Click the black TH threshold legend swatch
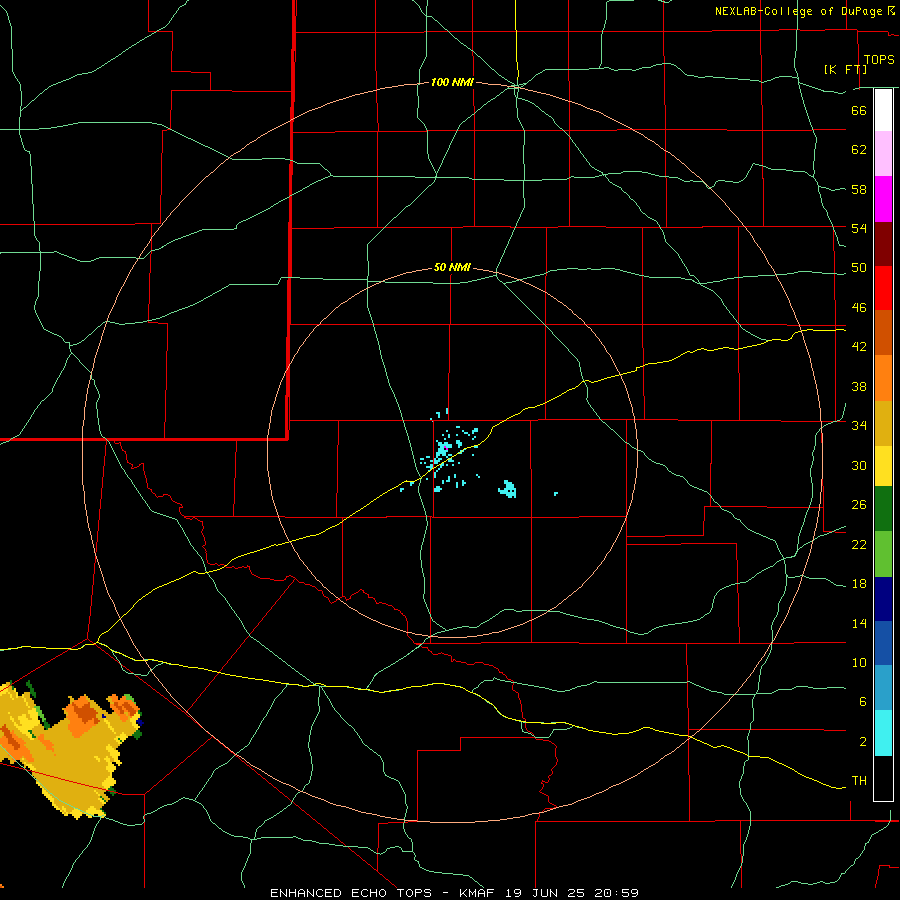The image size is (900, 900). coord(883,778)
